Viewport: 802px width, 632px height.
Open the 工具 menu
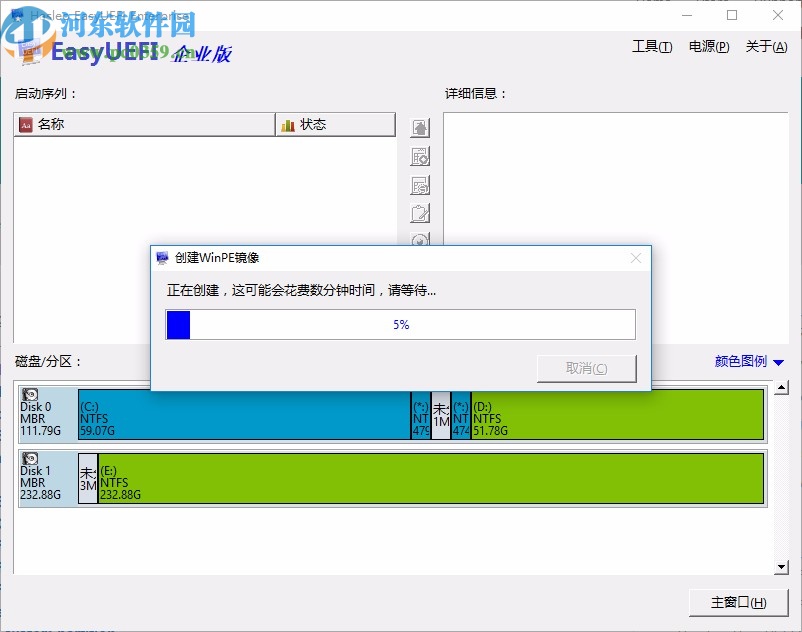click(651, 46)
